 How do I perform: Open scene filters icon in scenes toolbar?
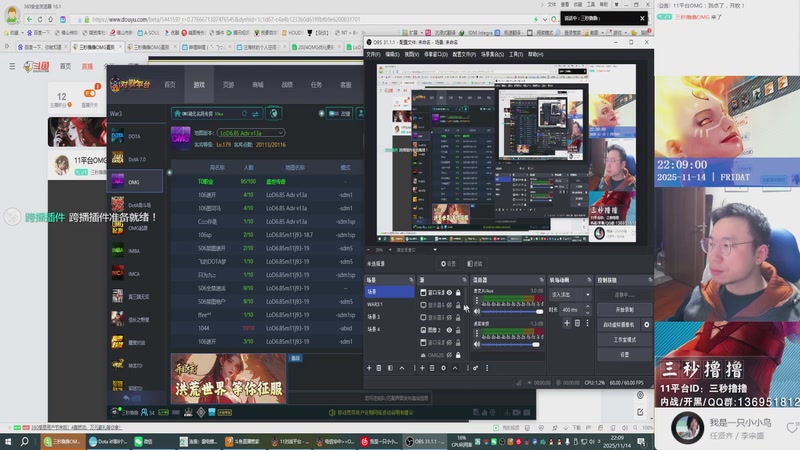coord(390,368)
